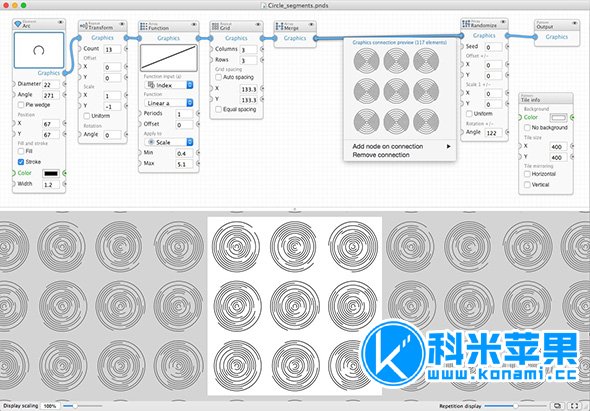Image resolution: width=590 pixels, height=411 pixels.
Task: Open the Scale apply-to dropdown
Action: [x=169, y=142]
